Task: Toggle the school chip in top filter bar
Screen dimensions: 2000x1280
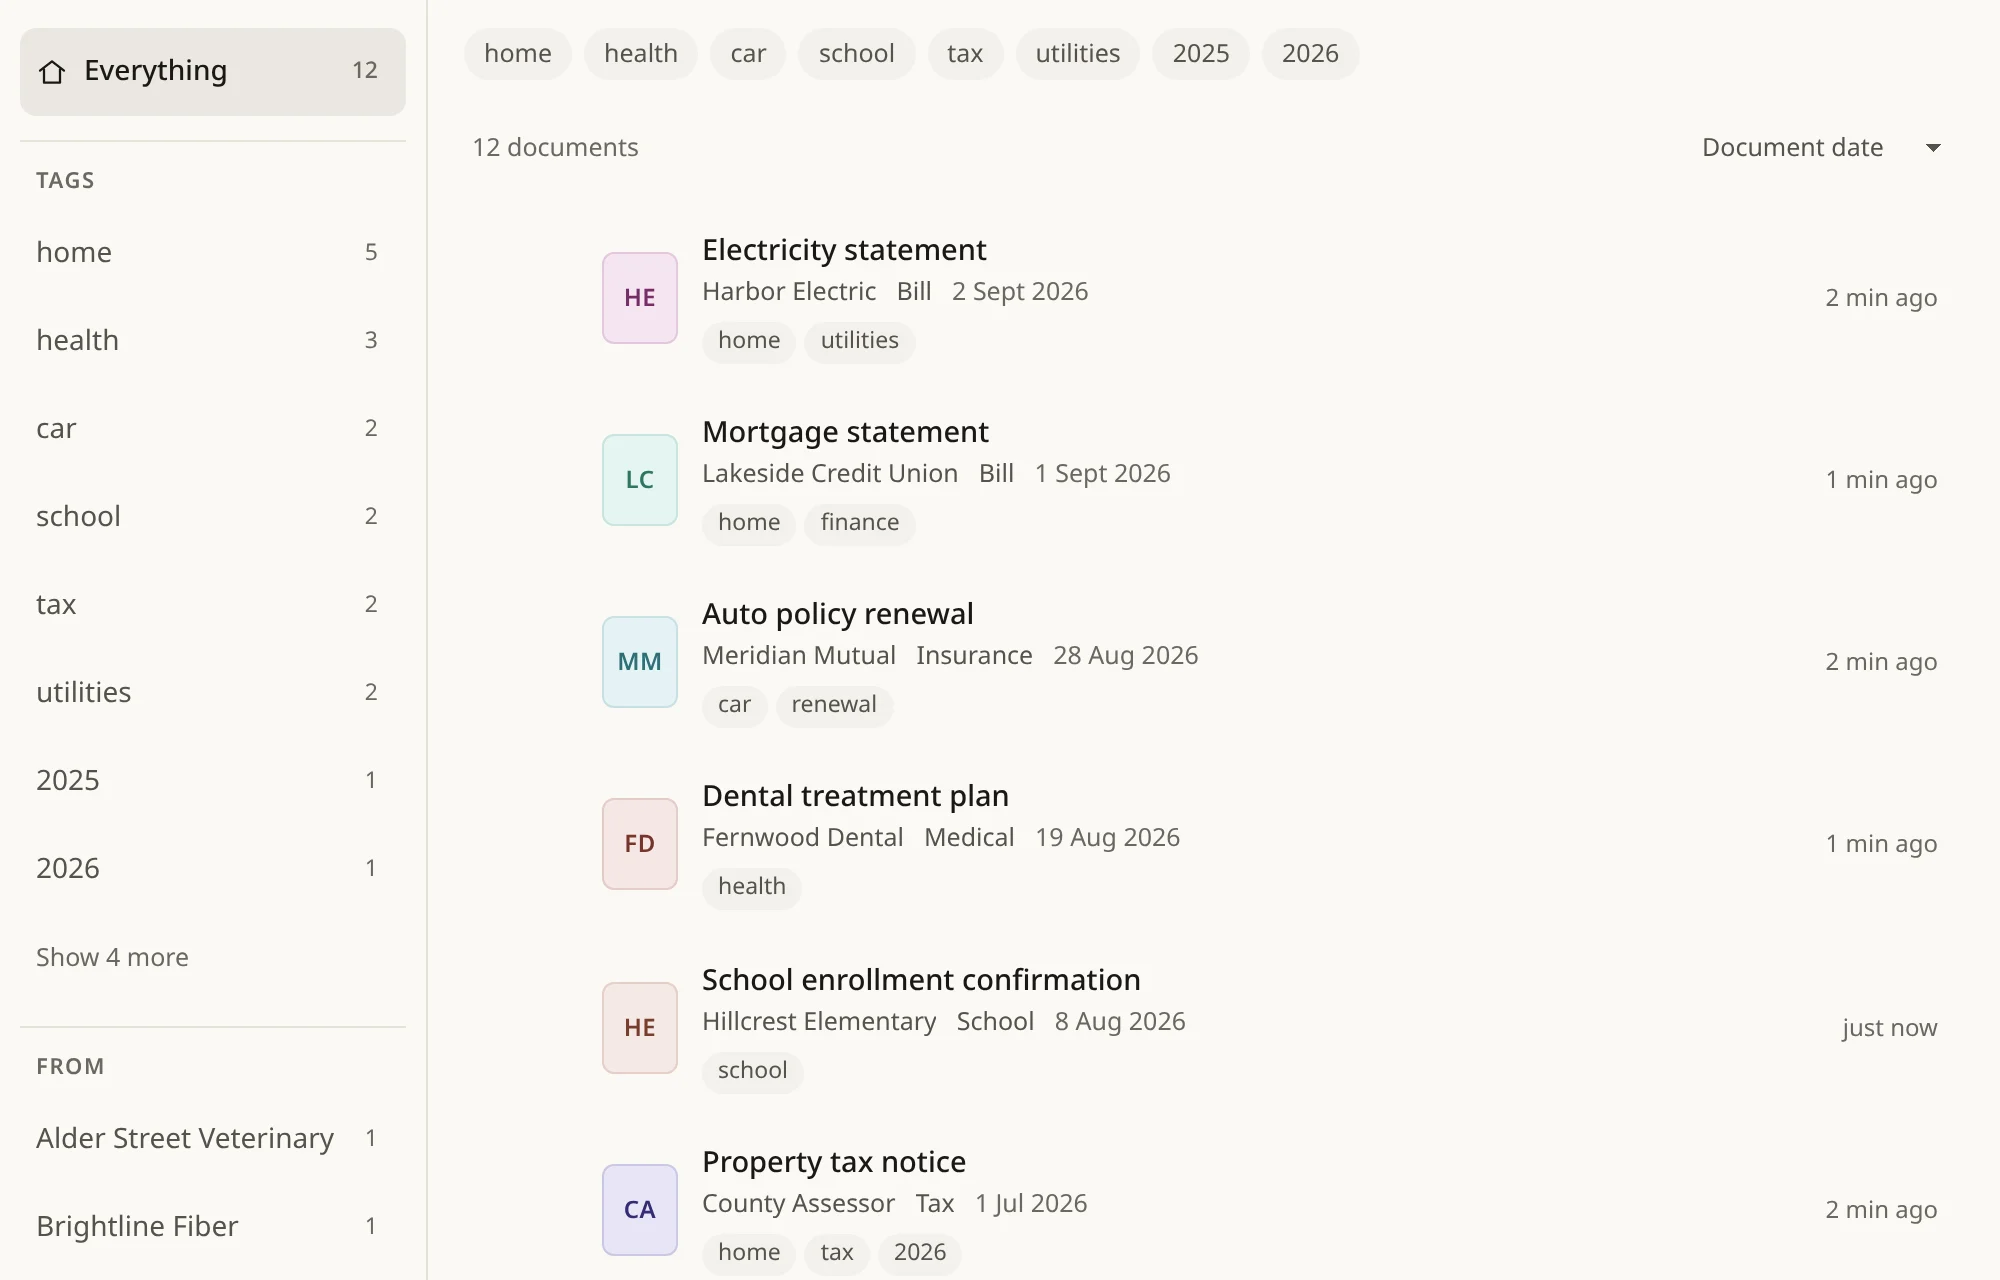Action: tap(857, 54)
